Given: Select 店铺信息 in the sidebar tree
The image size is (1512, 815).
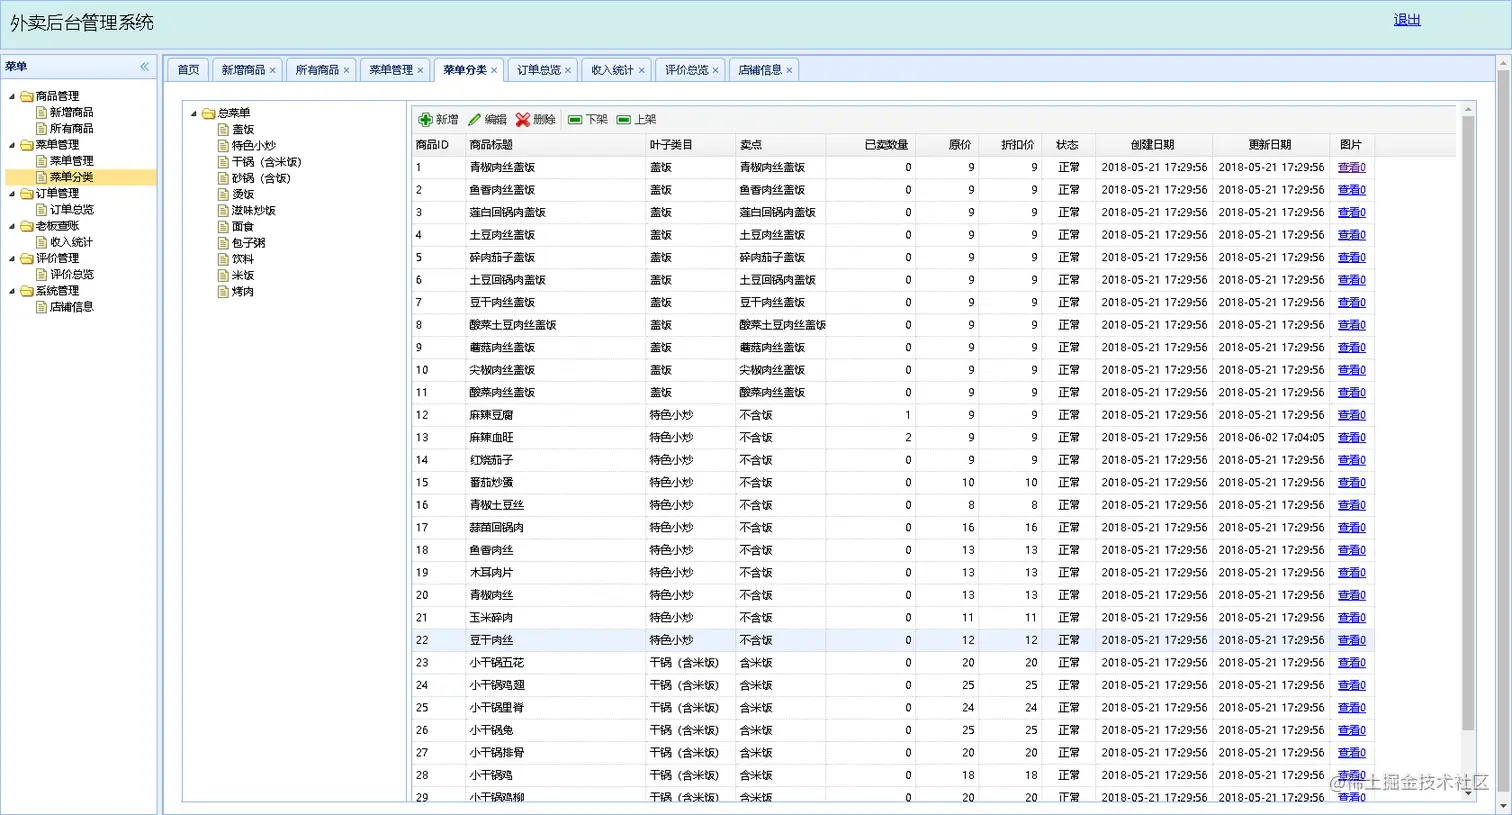Looking at the screenshot, I should click(x=72, y=307).
